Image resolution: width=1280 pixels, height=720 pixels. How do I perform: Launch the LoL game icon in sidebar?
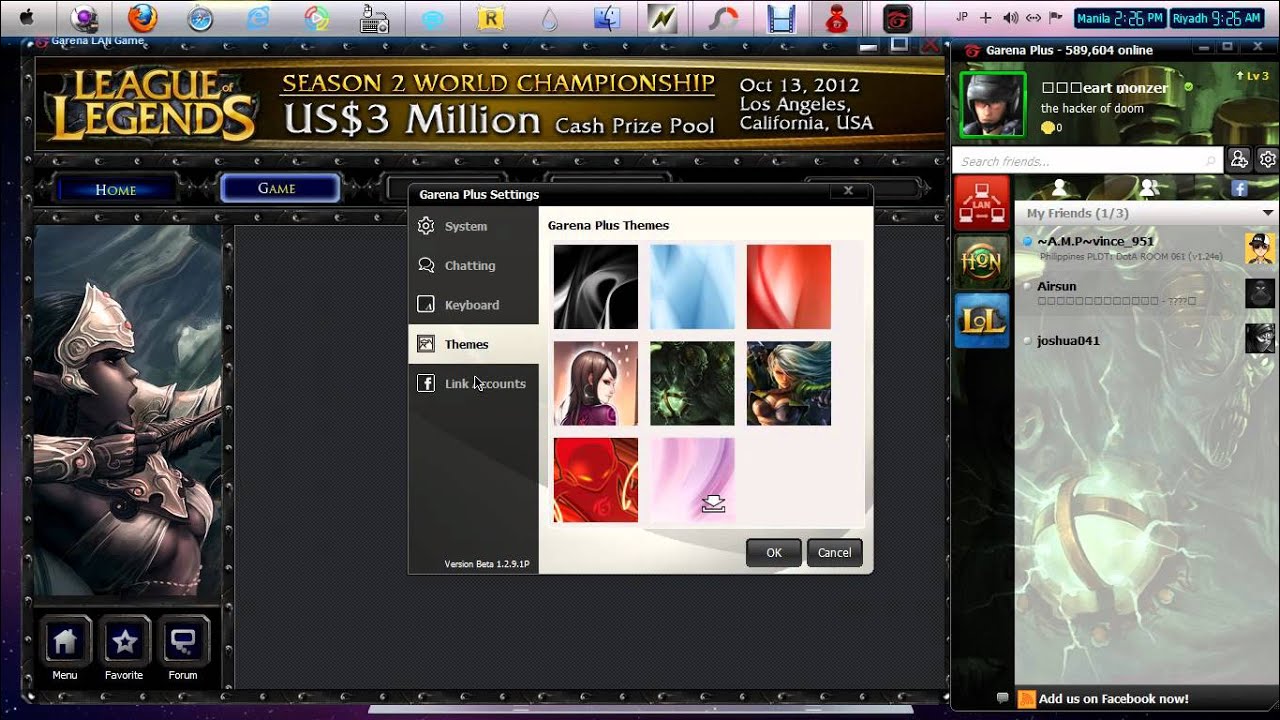click(982, 321)
